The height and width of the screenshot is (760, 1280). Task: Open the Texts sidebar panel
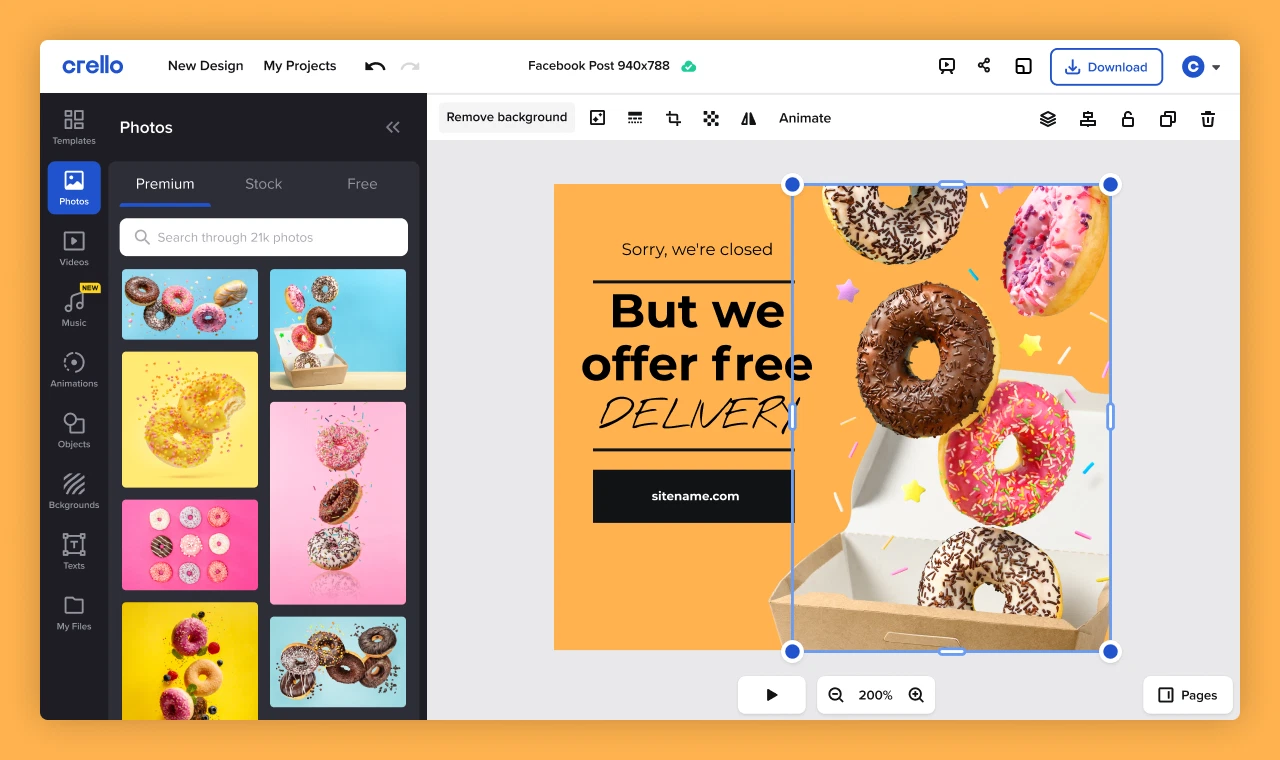[x=74, y=552]
